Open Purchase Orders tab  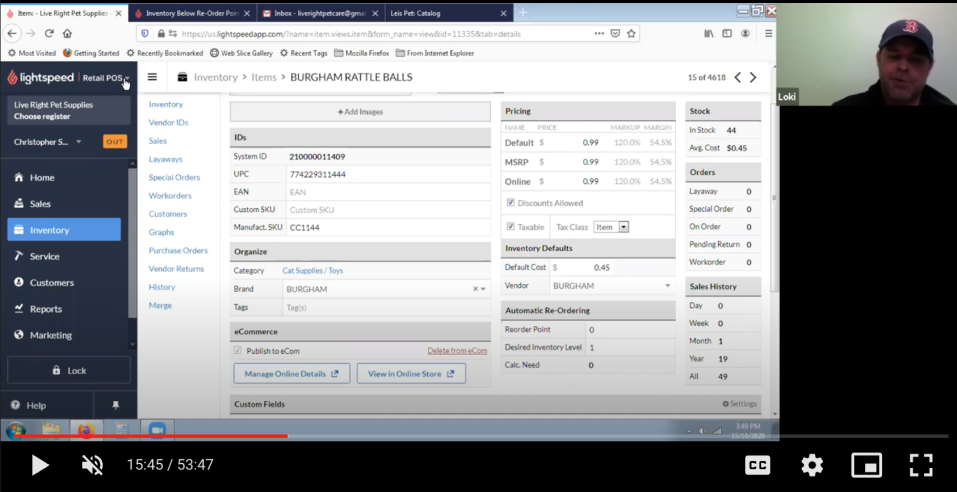pos(178,250)
